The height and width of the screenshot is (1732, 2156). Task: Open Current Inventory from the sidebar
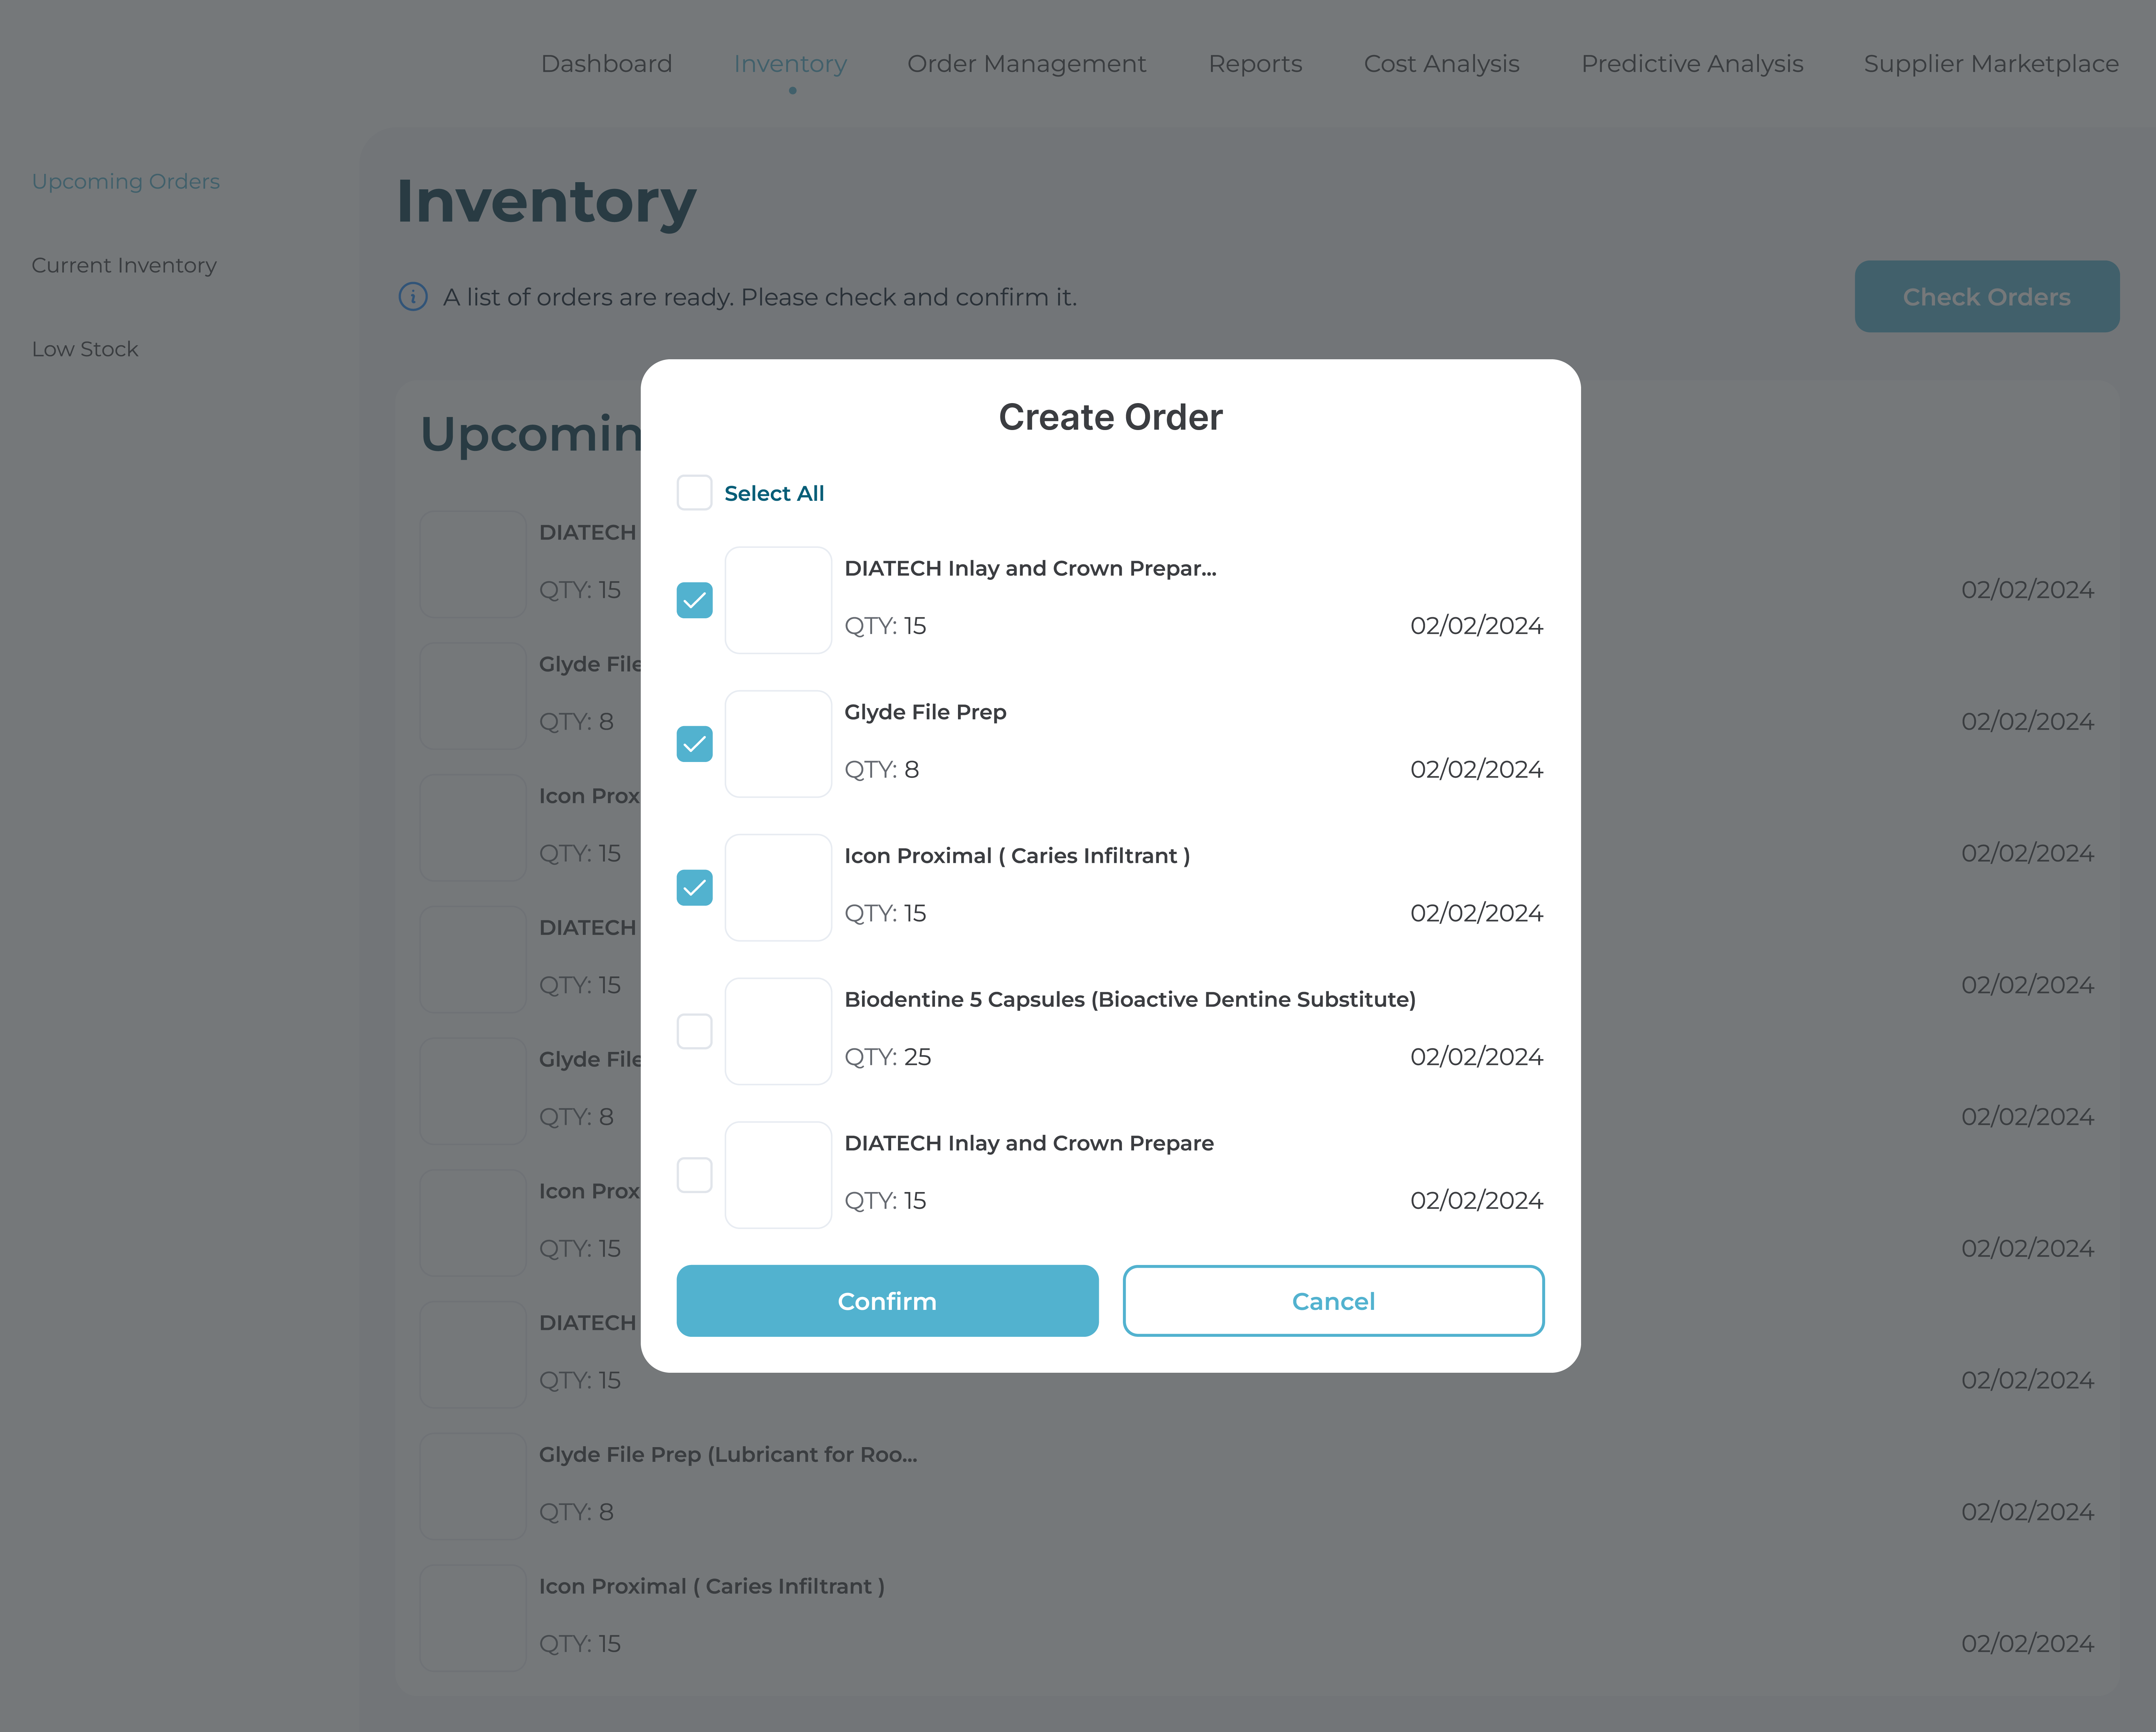(x=124, y=265)
